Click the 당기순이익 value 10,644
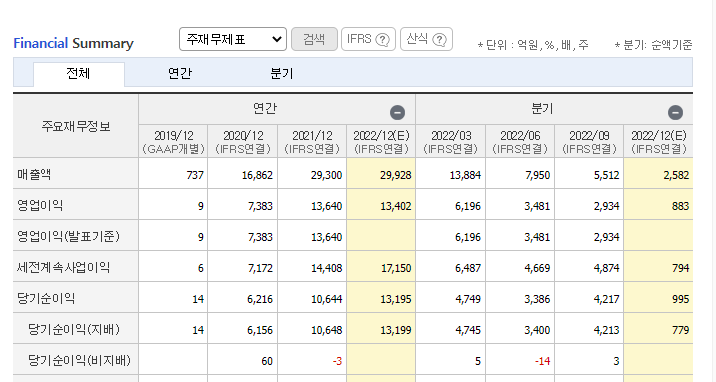The height and width of the screenshot is (382, 716). click(326, 299)
